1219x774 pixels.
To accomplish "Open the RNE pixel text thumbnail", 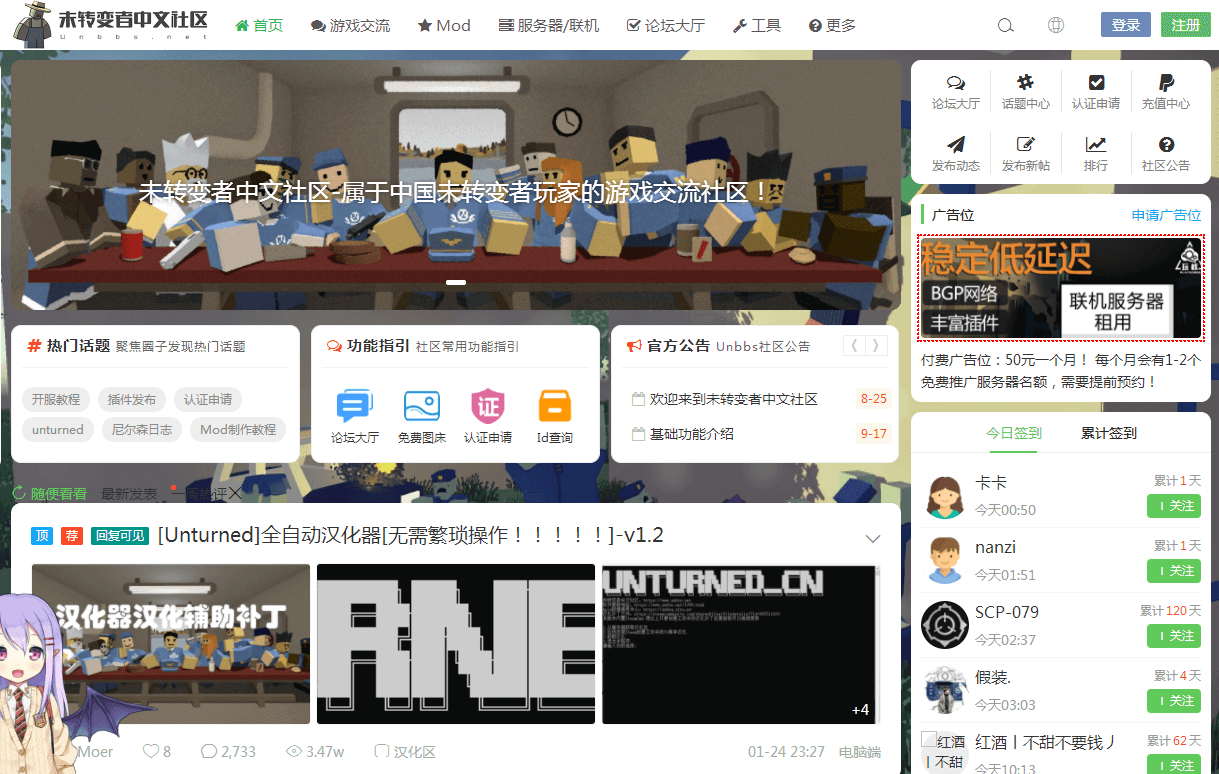I will coord(456,644).
